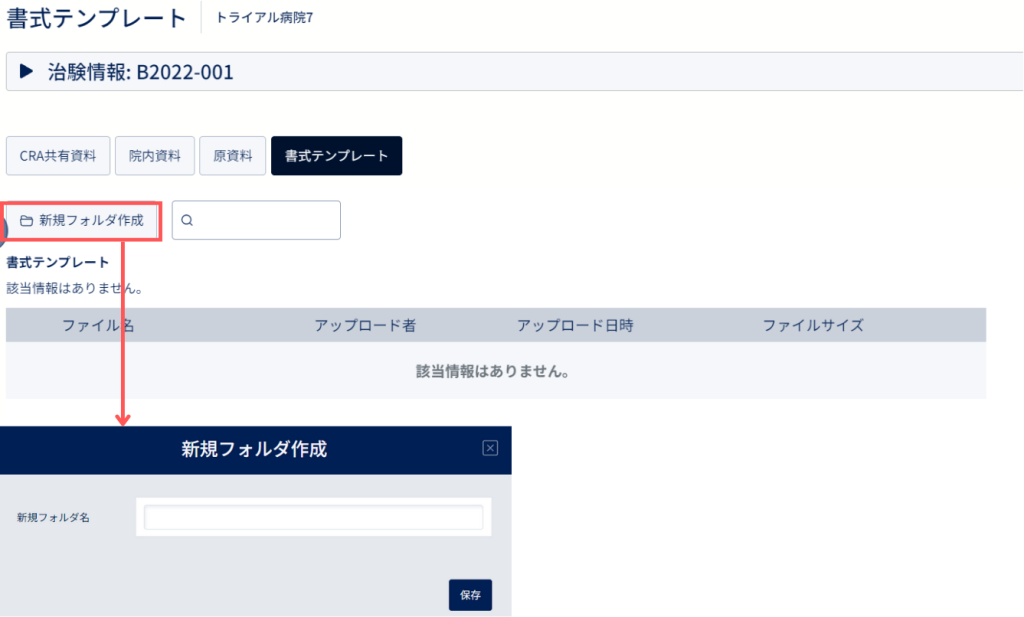Click the アップロード者 column header
Viewport: 1024px width, 617px height.
365,325
